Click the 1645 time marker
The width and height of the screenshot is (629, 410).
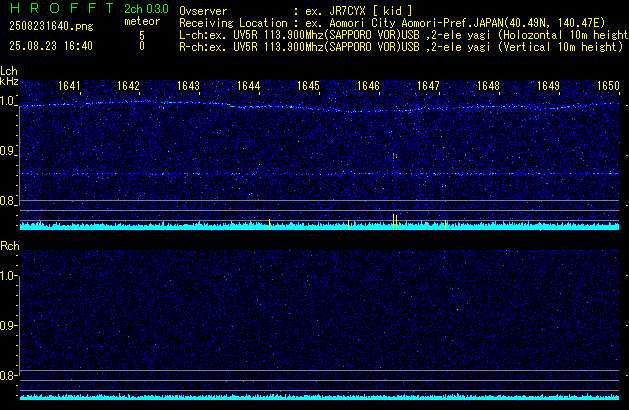[308, 86]
